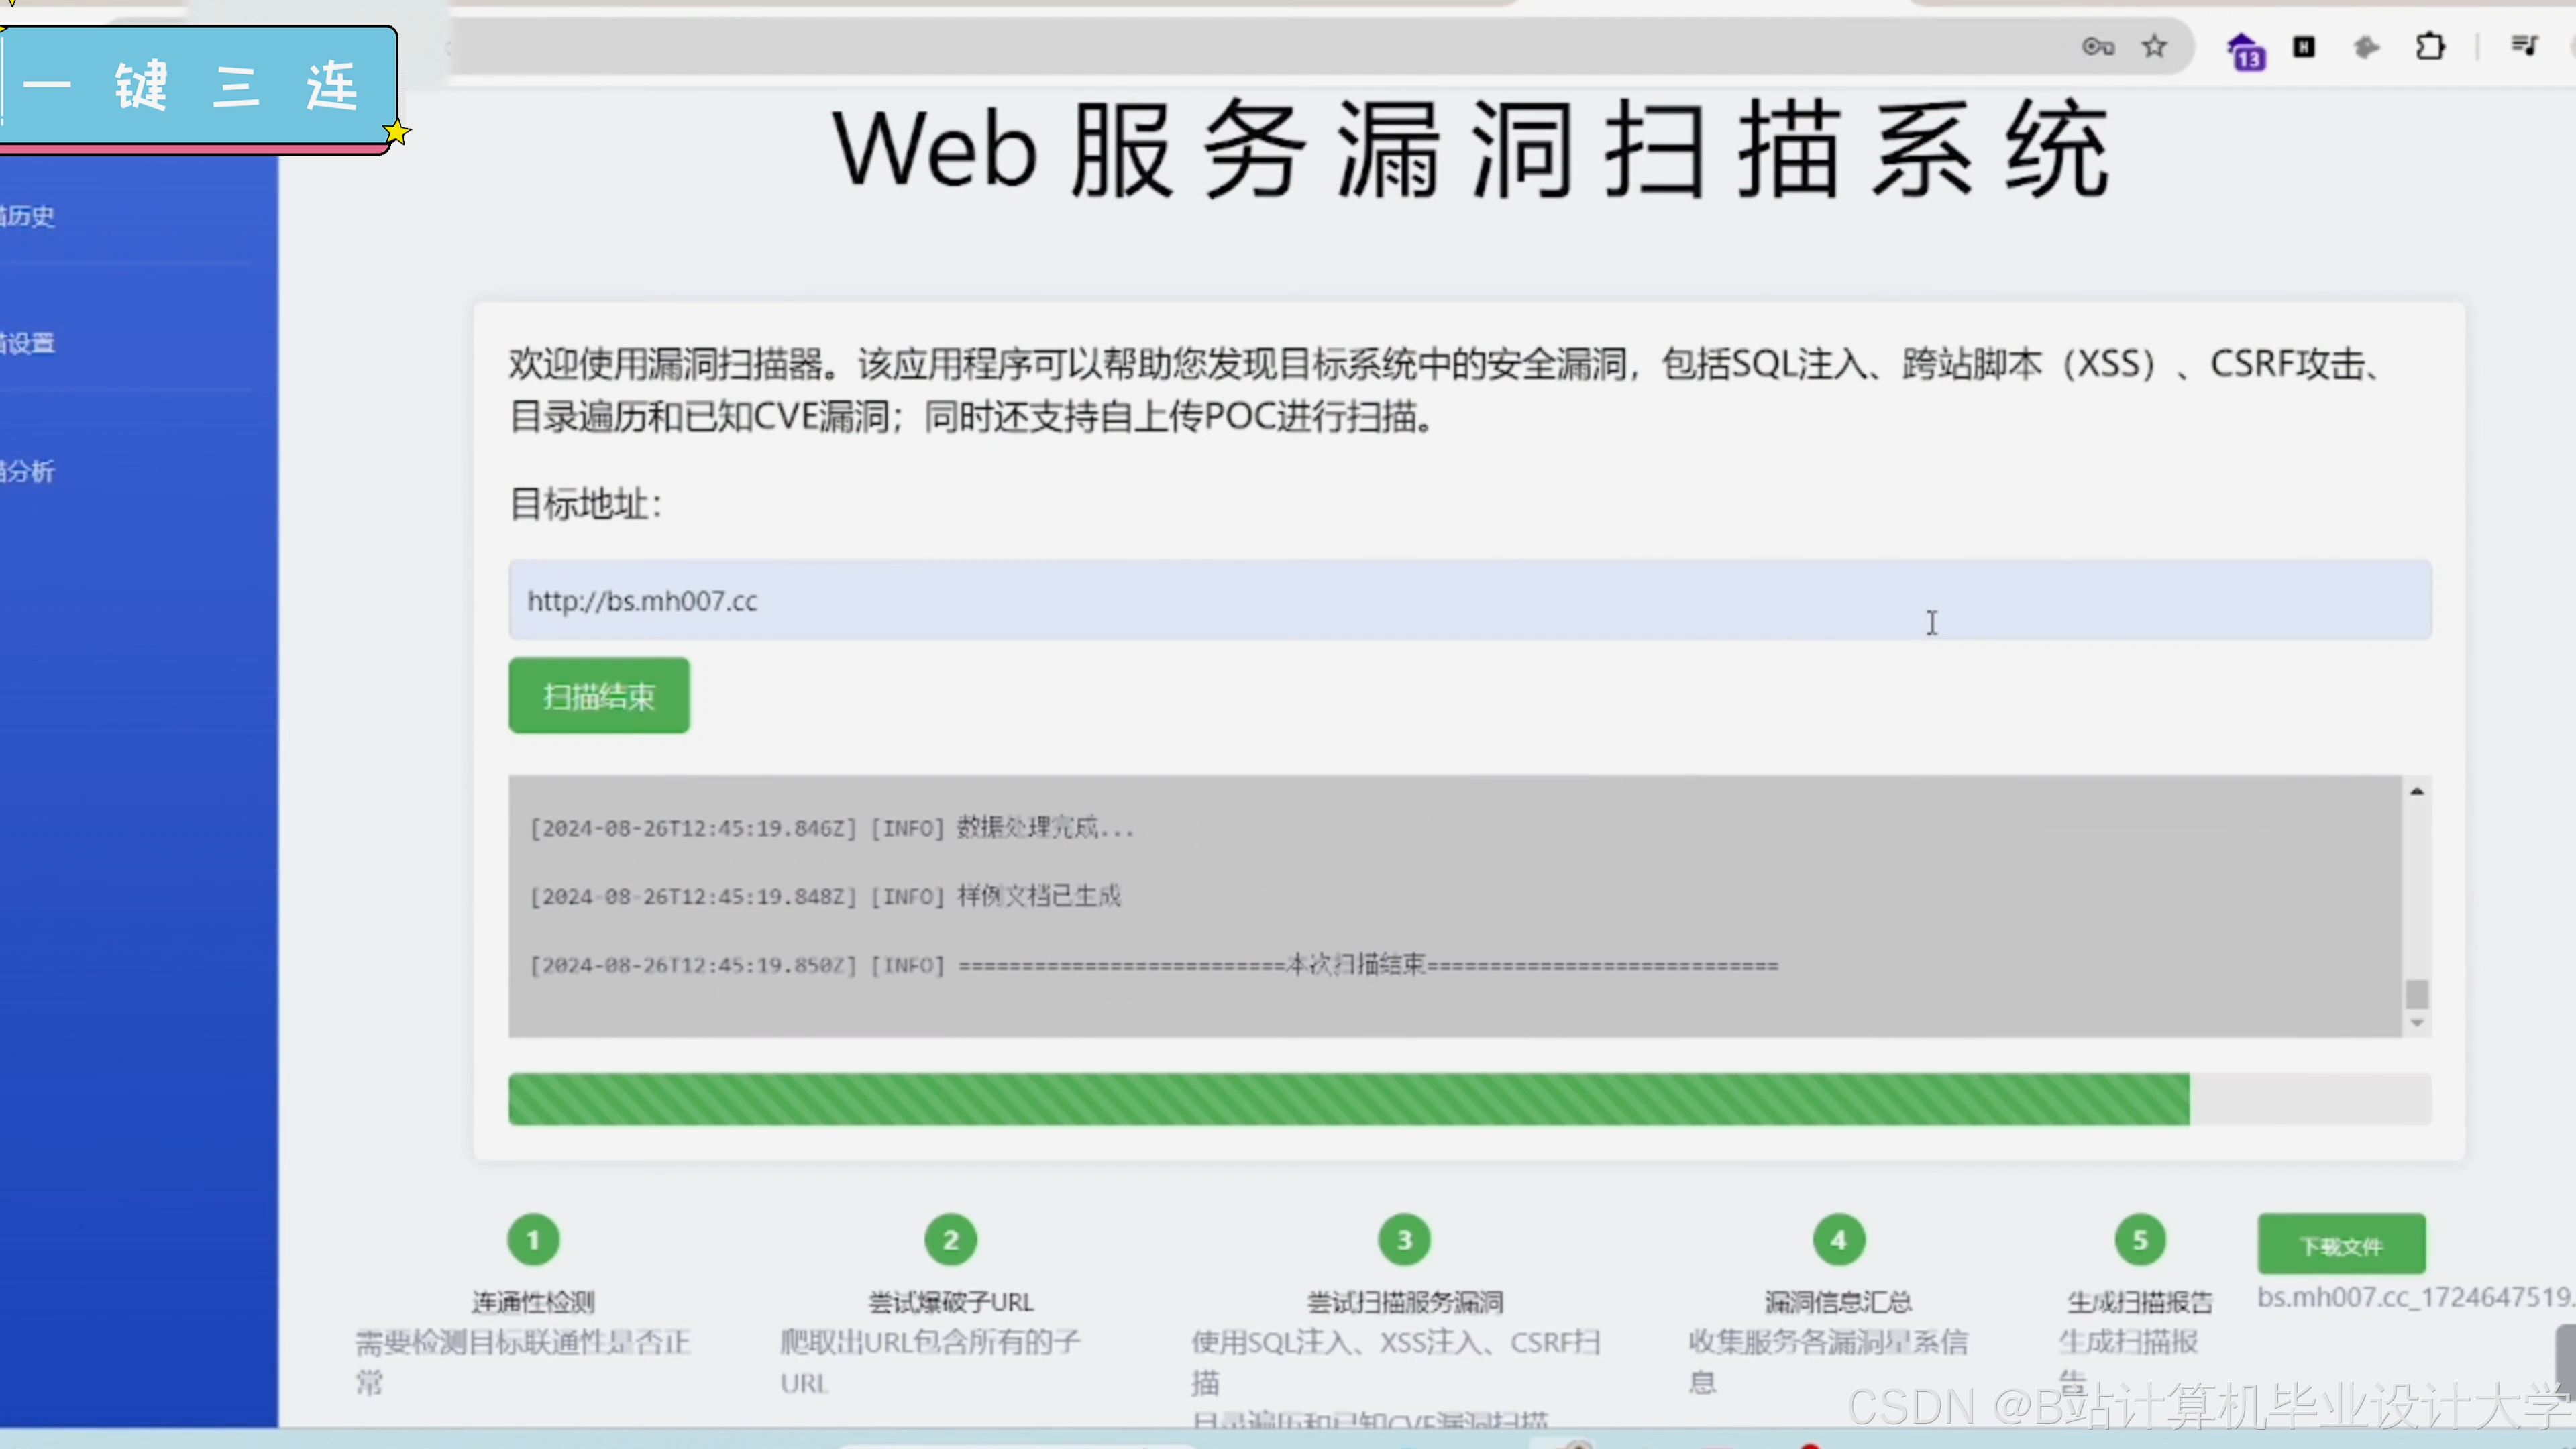Click the log panel scroll up arrow
Screen dimensions: 2576x1449
2417,791
